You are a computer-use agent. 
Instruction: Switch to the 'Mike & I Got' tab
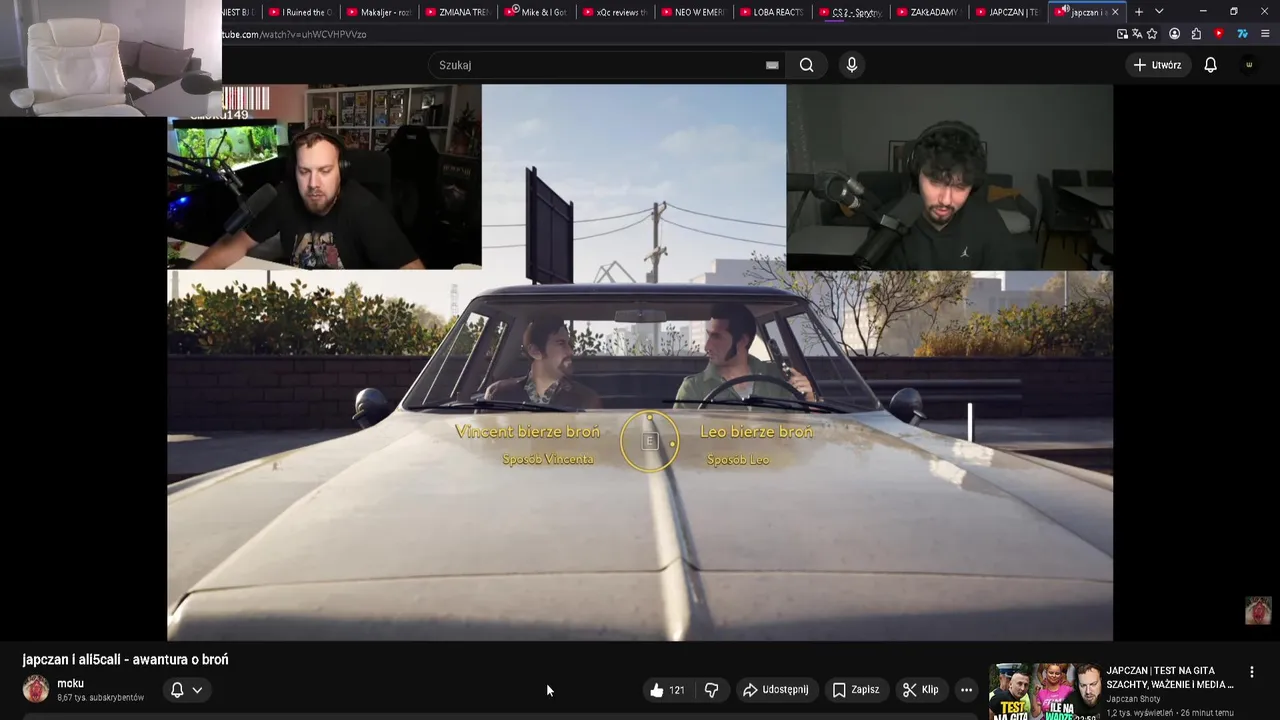pos(536,12)
